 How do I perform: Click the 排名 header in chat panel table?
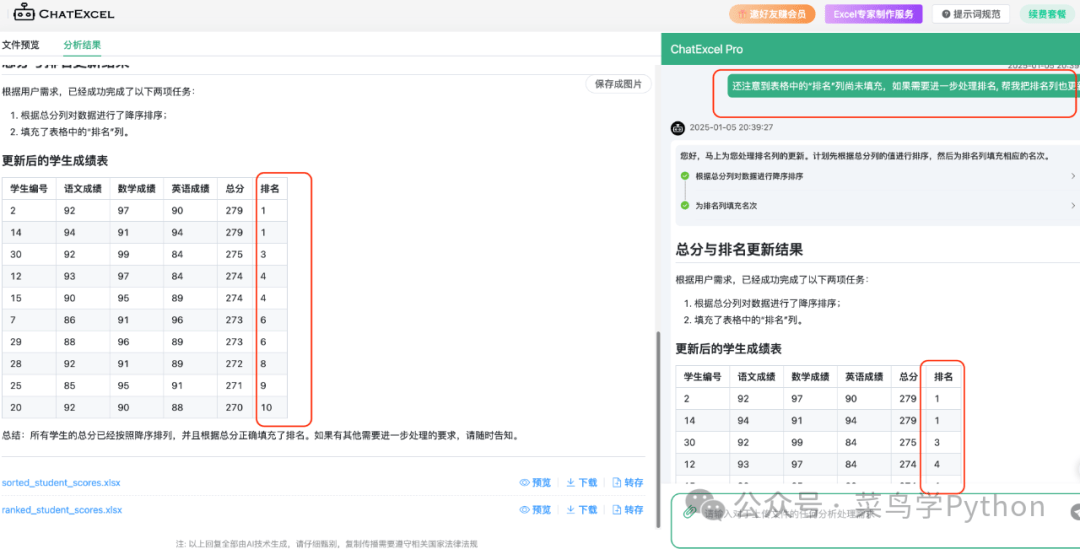943,377
